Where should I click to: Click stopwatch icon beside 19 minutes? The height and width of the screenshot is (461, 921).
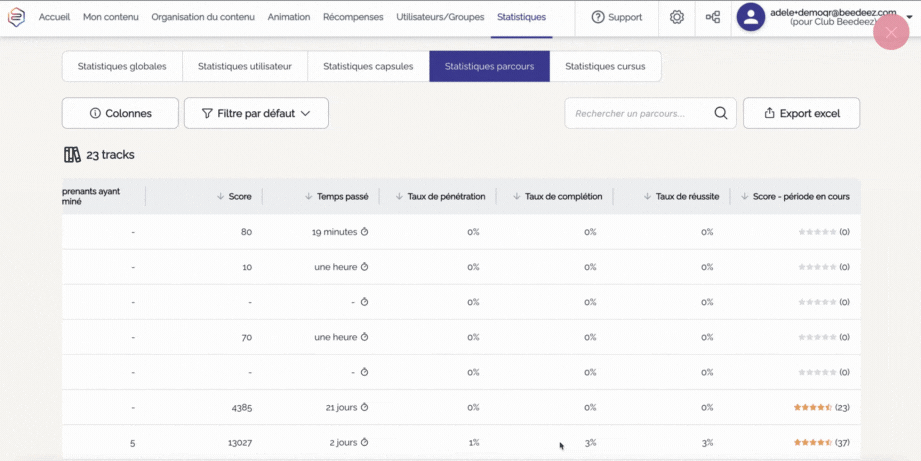pos(365,232)
